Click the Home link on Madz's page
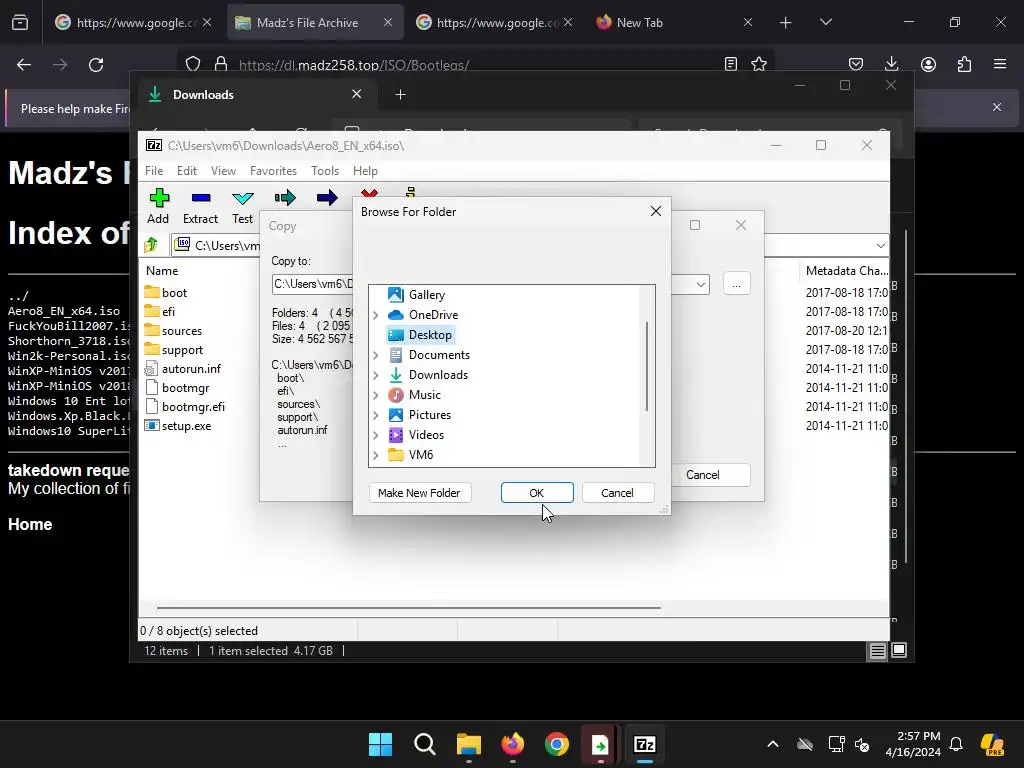This screenshot has height=768, width=1024. (x=30, y=524)
